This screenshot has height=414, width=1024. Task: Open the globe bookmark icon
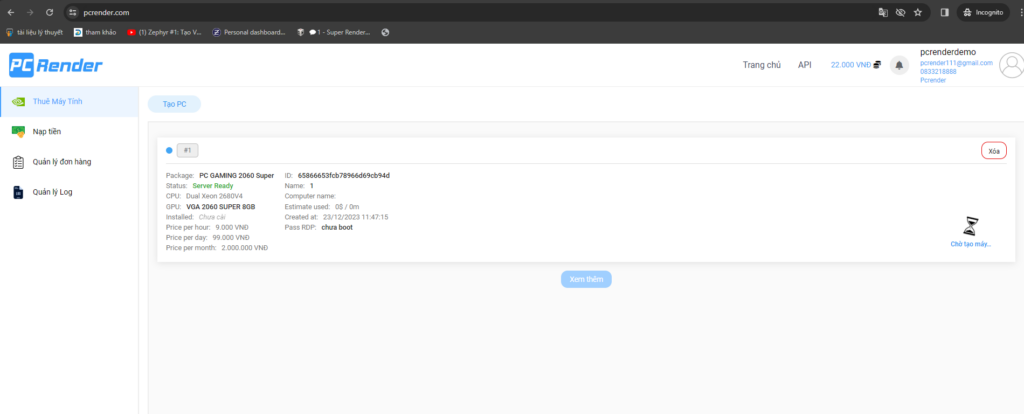coord(385,32)
